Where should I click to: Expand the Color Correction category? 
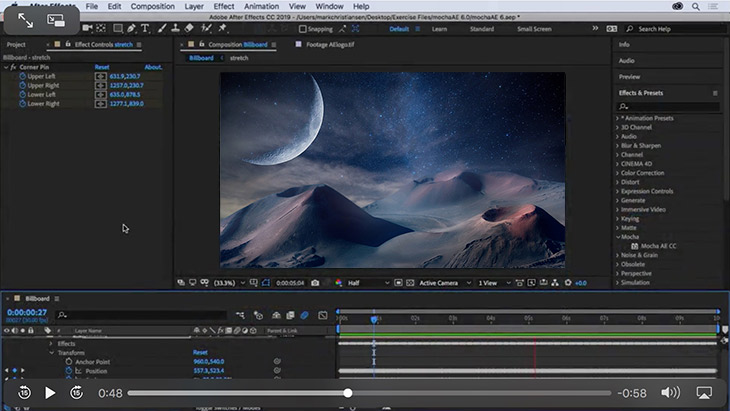[617, 173]
